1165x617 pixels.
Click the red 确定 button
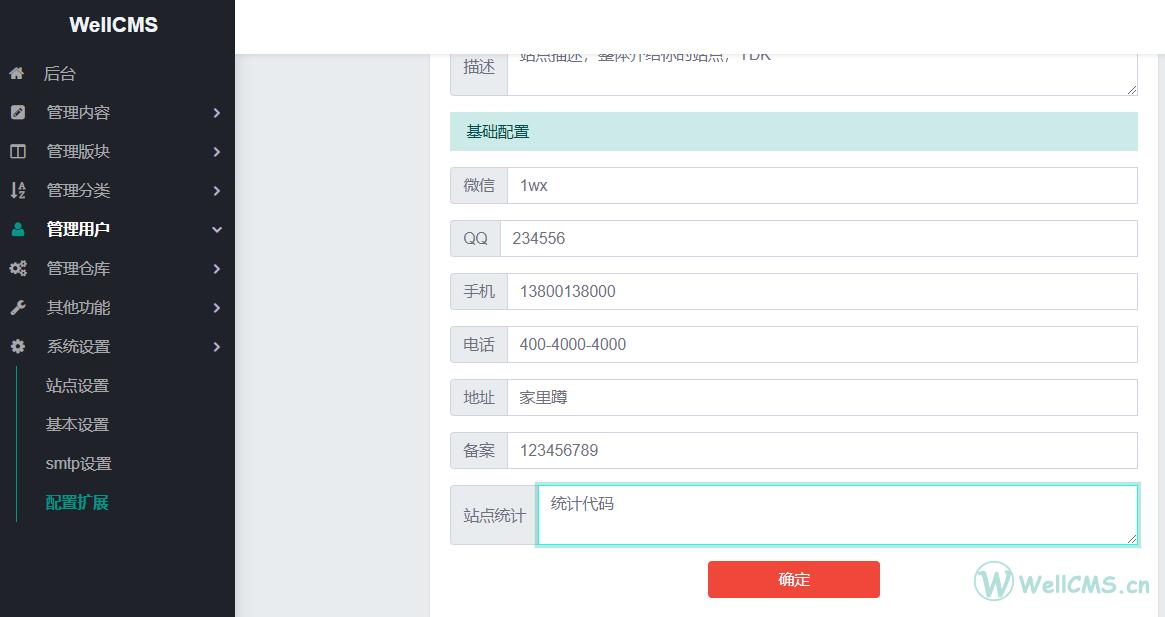click(794, 580)
